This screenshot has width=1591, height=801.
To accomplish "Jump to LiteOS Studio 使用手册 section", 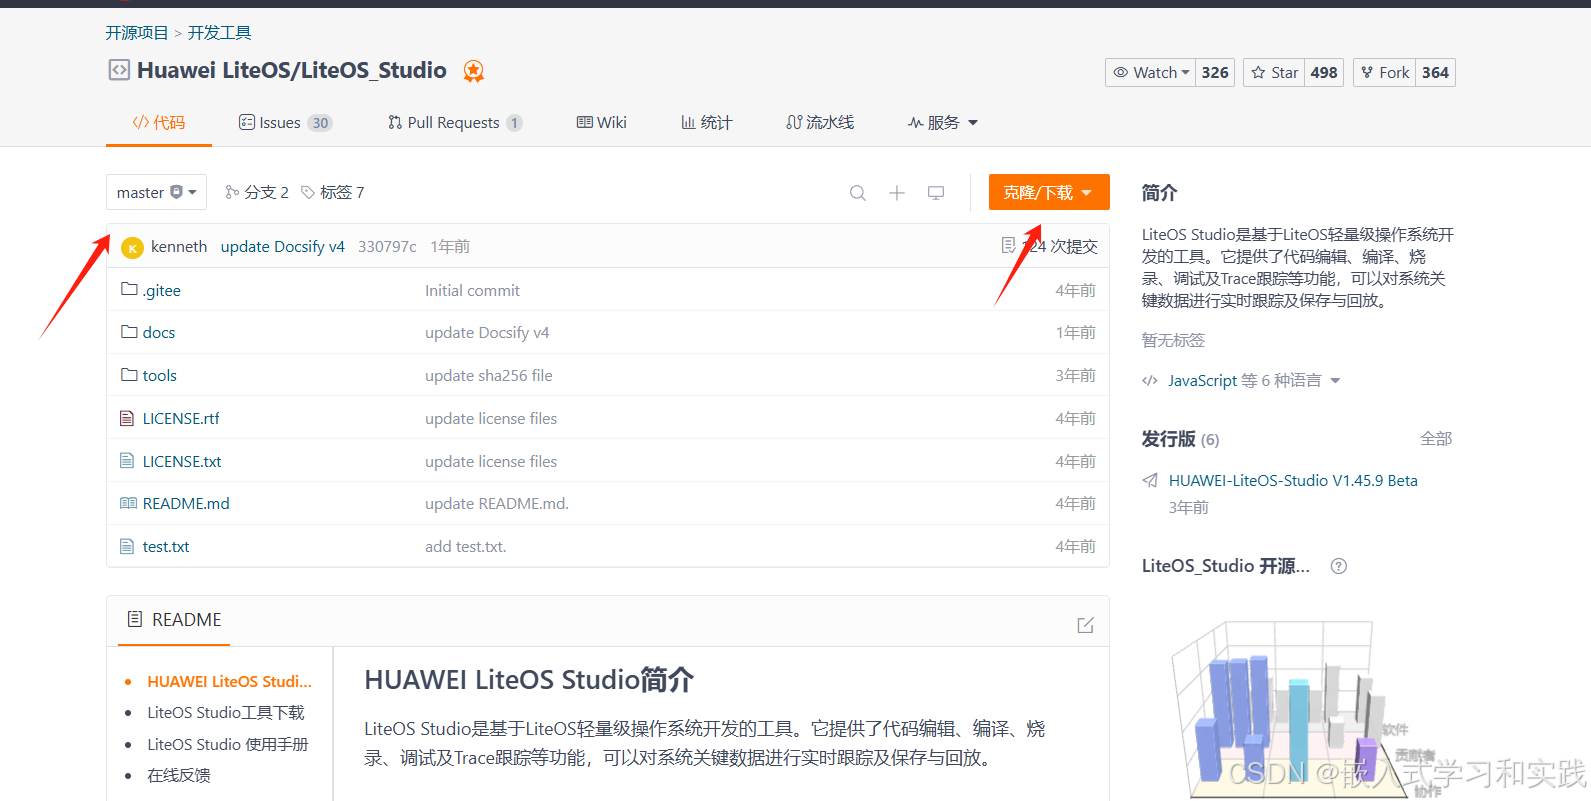I will pyautogui.click(x=228, y=745).
